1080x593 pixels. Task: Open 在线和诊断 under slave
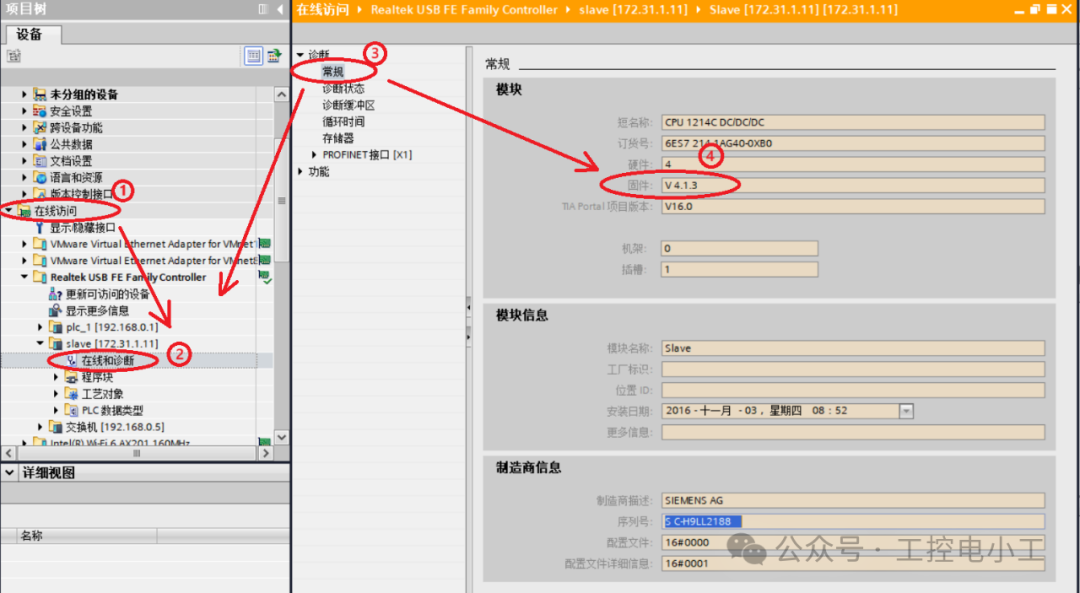pos(107,360)
